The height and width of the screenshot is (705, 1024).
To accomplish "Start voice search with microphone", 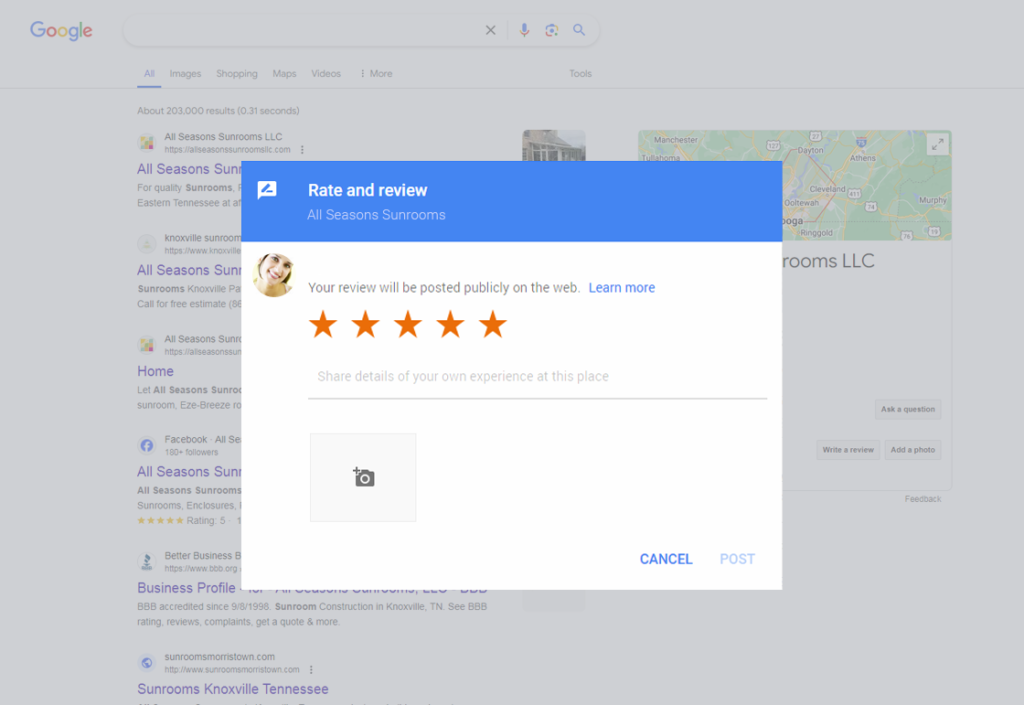I will click(524, 30).
